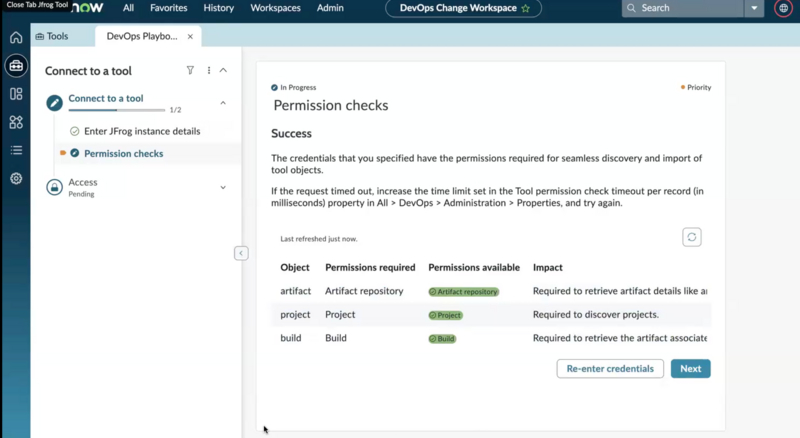
Task: Open the Connect to a tool stage link
Action: point(106,98)
